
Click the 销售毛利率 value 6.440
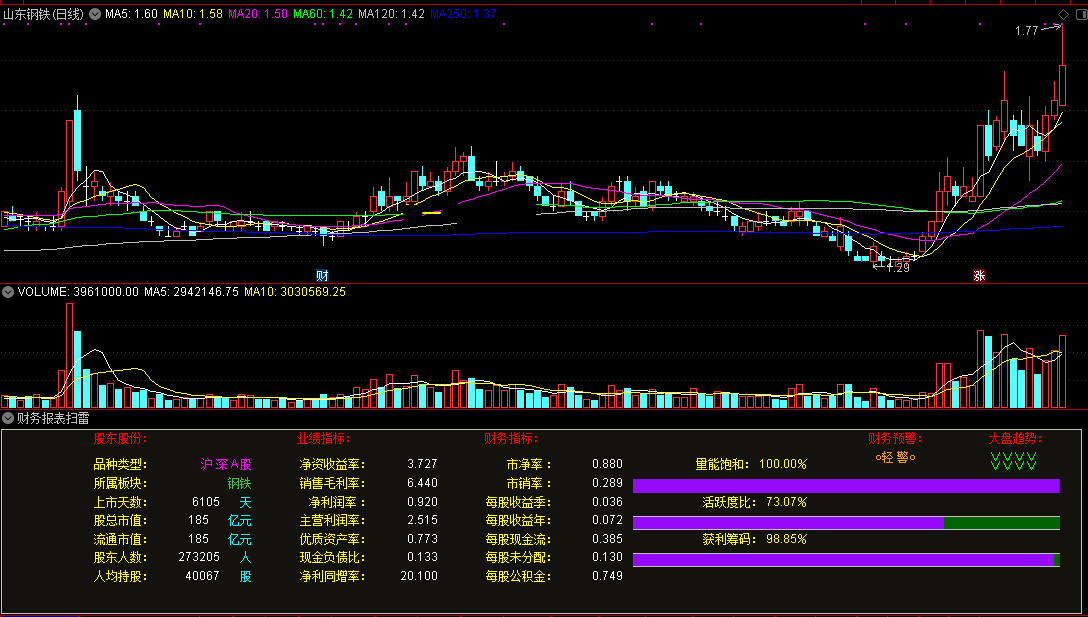[x=423, y=483]
